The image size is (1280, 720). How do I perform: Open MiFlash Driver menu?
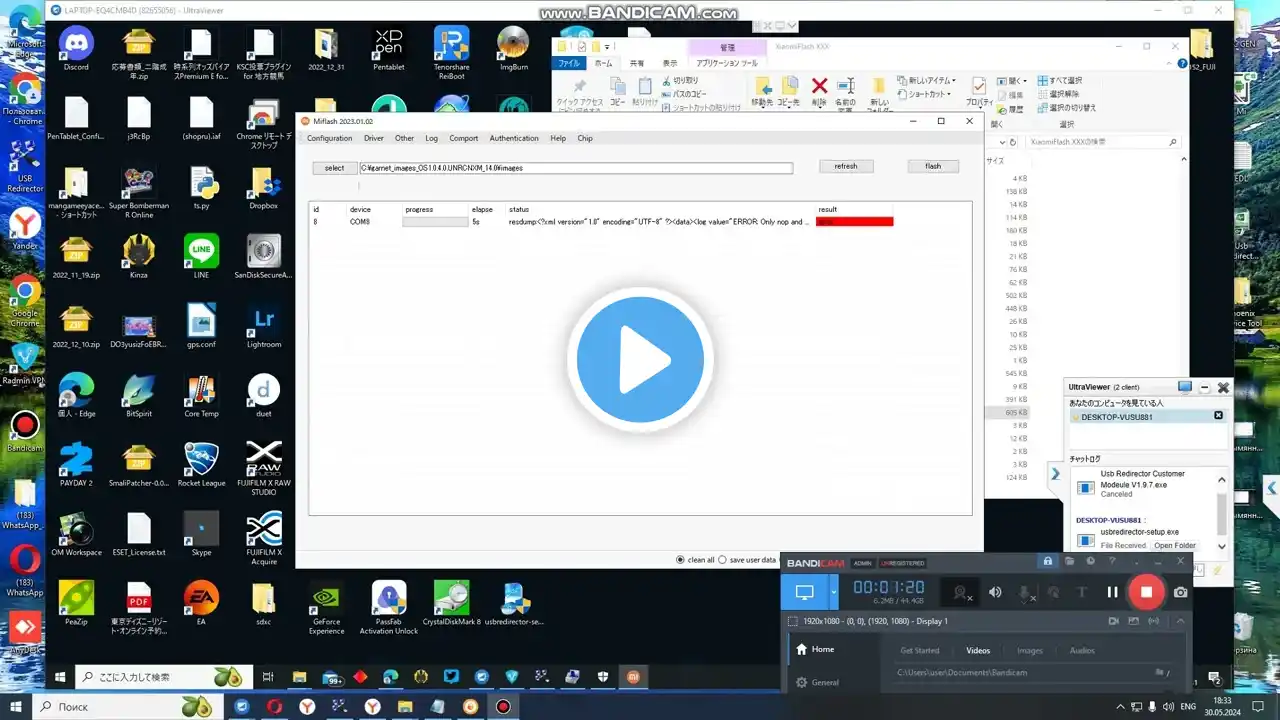click(x=373, y=138)
